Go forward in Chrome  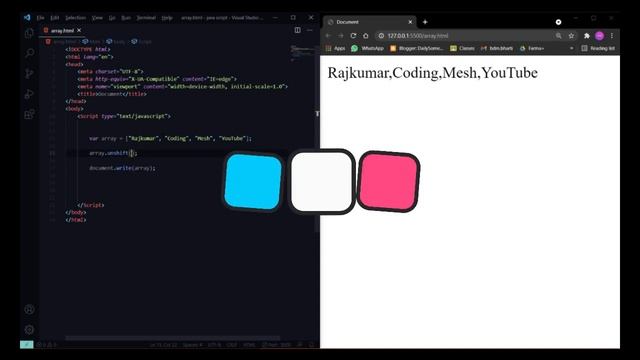[x=341, y=36]
